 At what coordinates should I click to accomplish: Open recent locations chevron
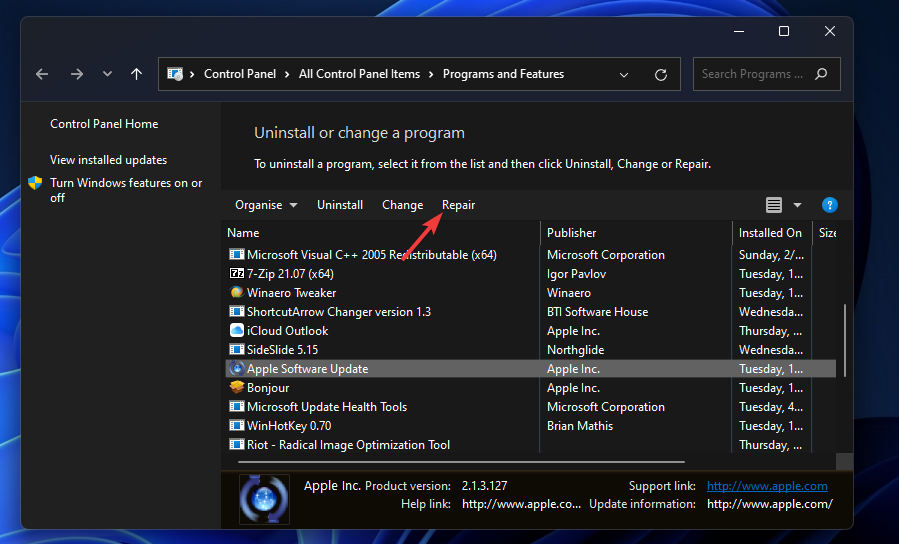107,74
